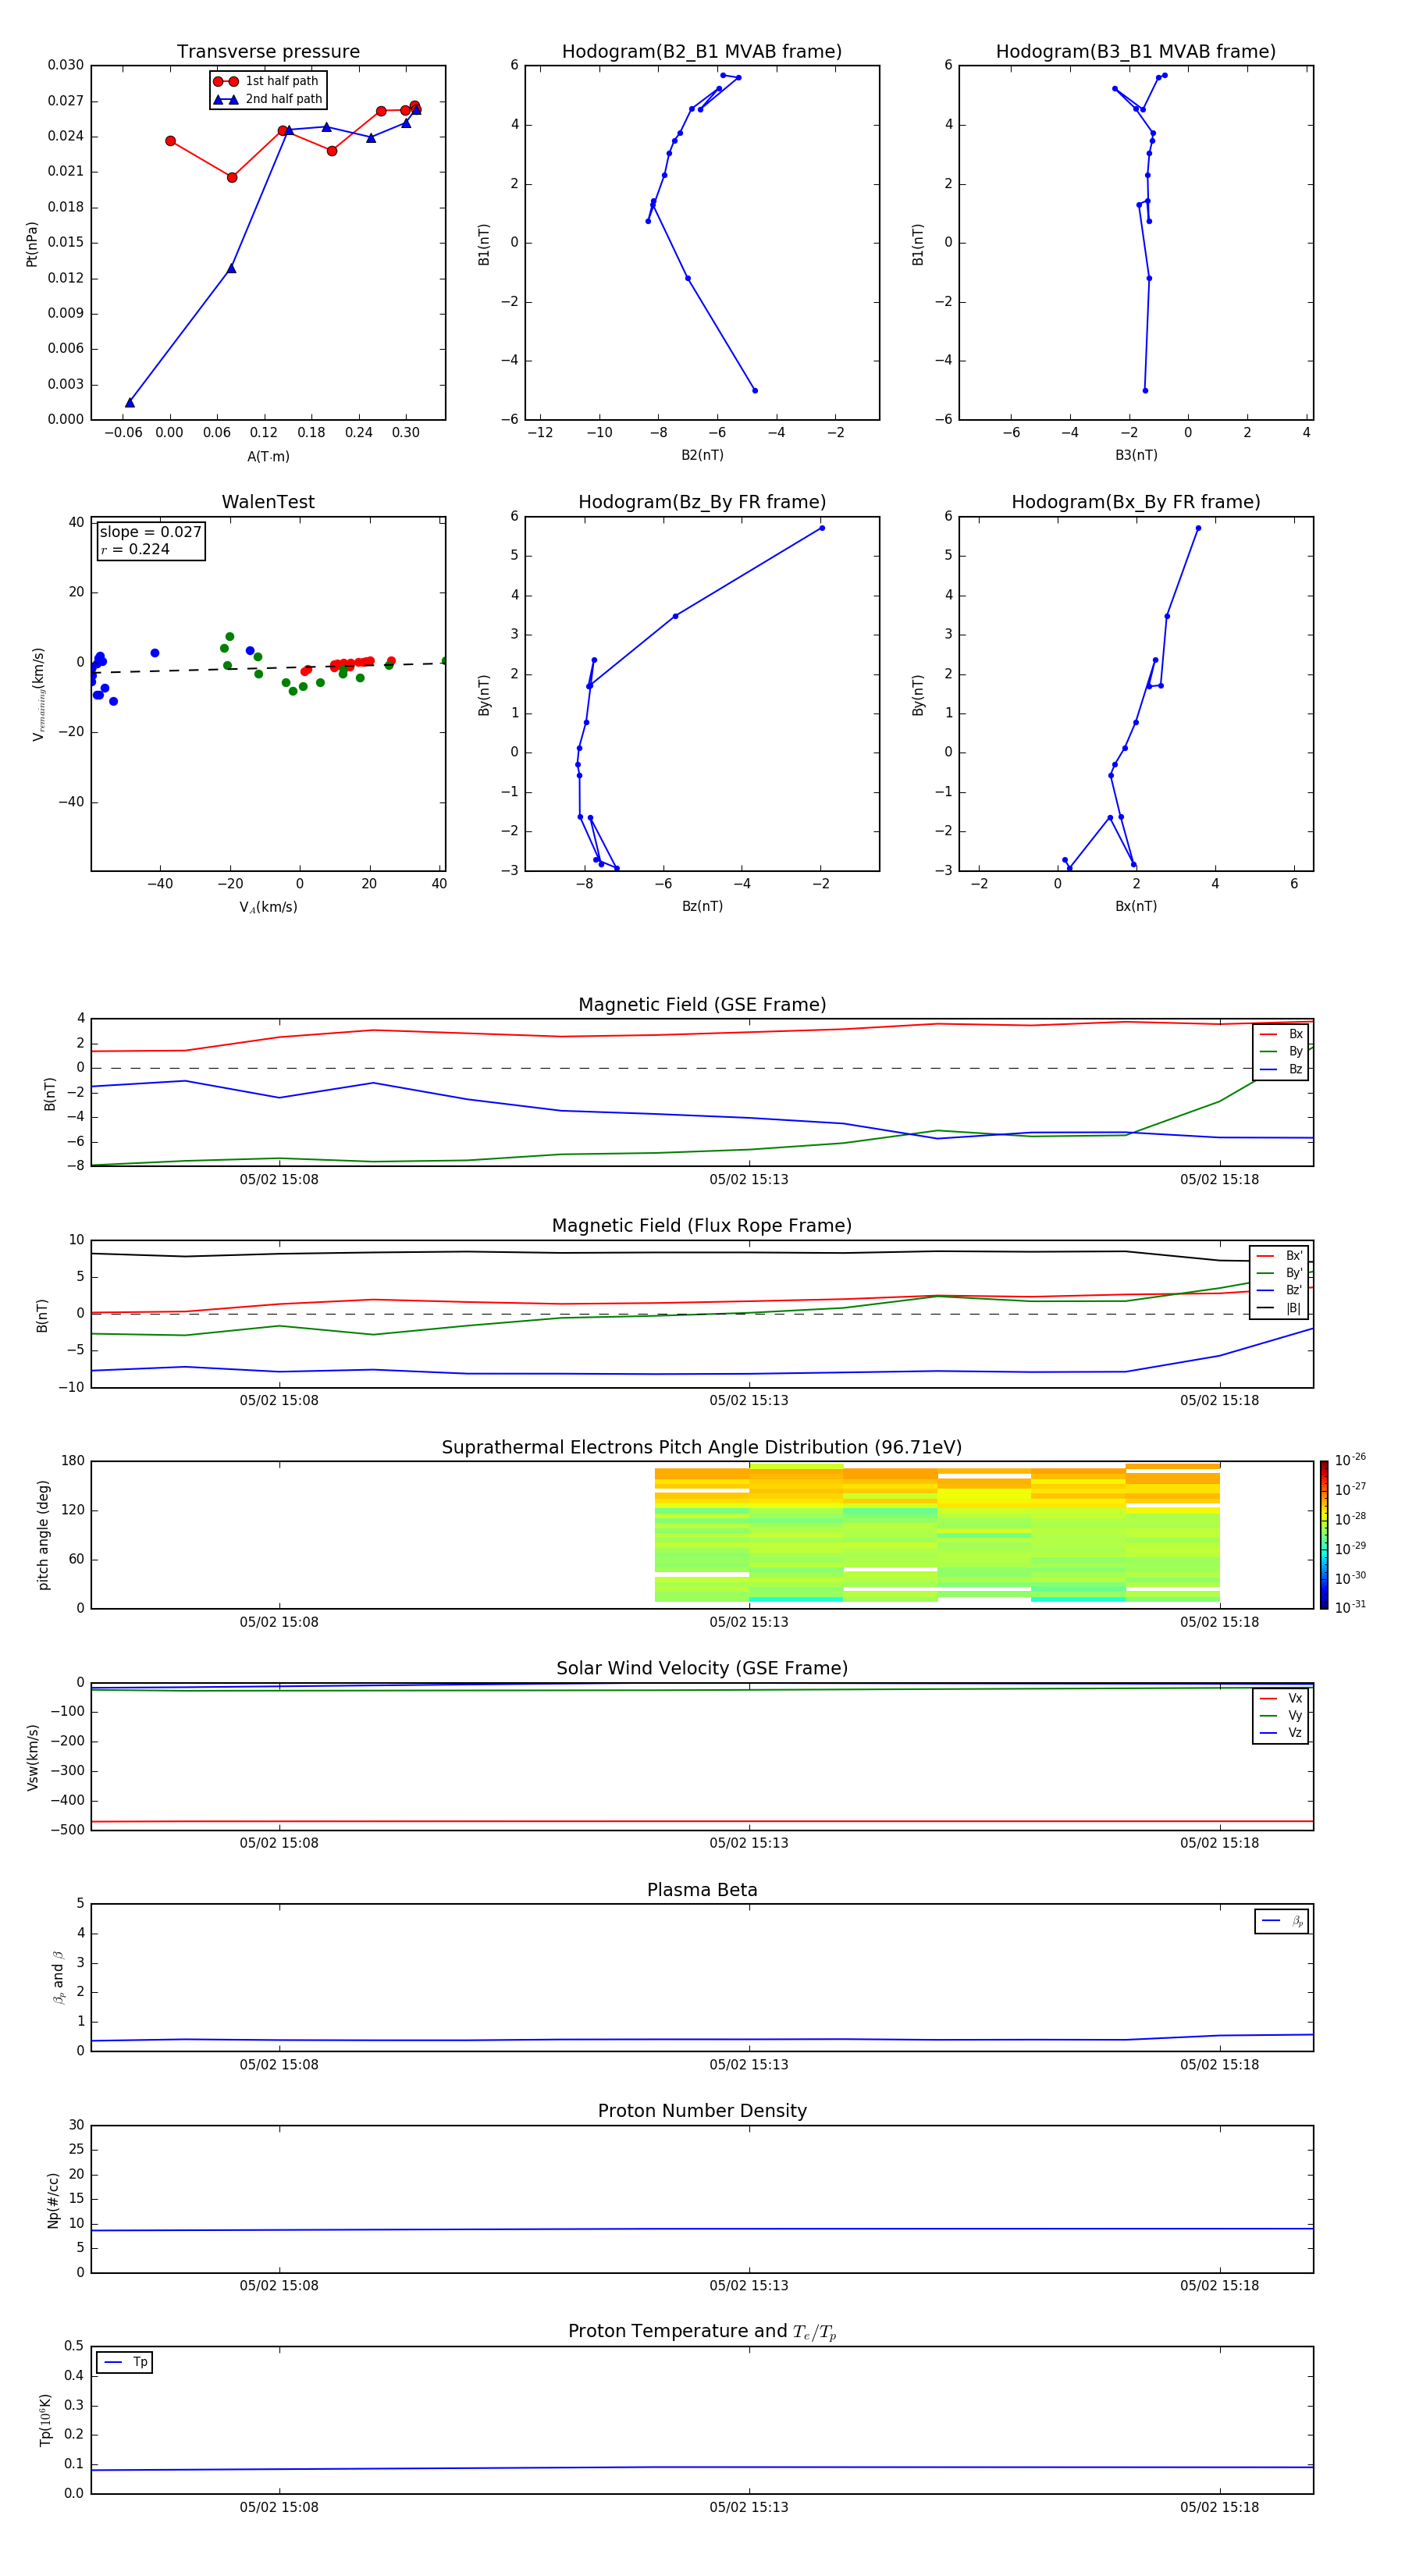Viewport: 1405px width, 2576px height.
Task: Click the Walen test dashed regression line
Action: pyautogui.click(x=268, y=667)
